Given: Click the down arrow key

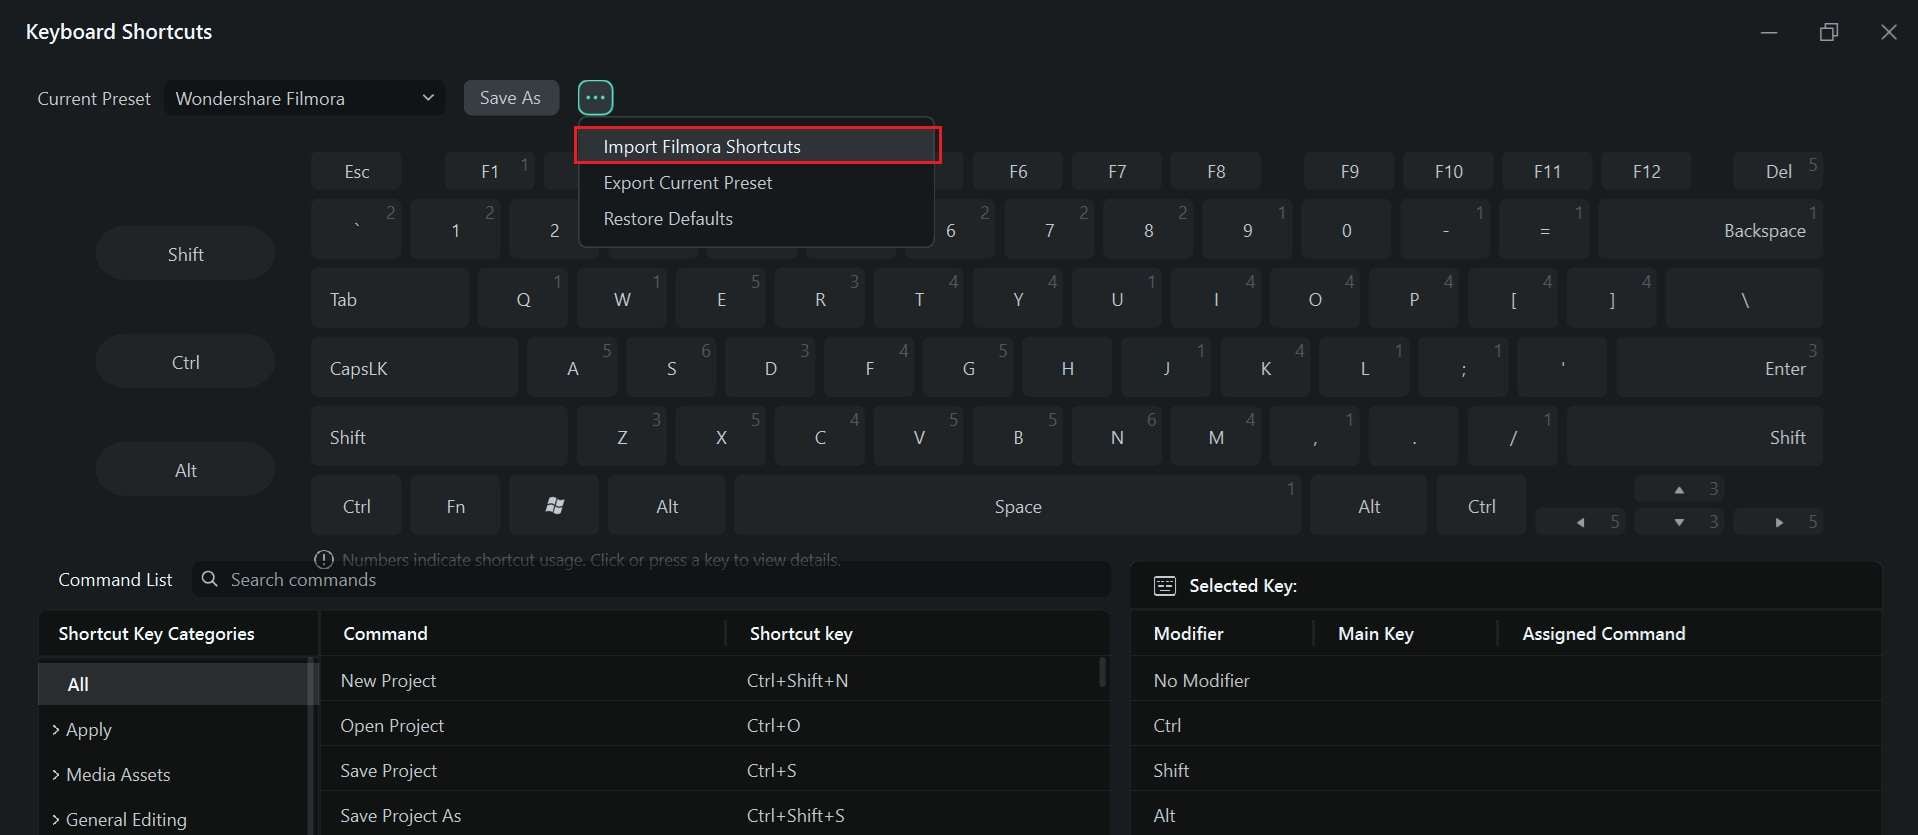Looking at the screenshot, I should point(1679,522).
